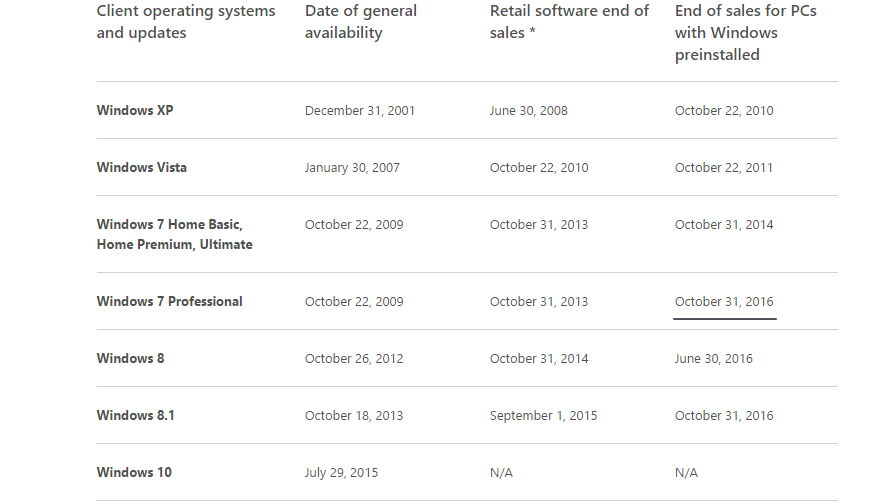This screenshot has width=890, height=503.
Task: Click Retail software end of sales header
Action: (569, 22)
